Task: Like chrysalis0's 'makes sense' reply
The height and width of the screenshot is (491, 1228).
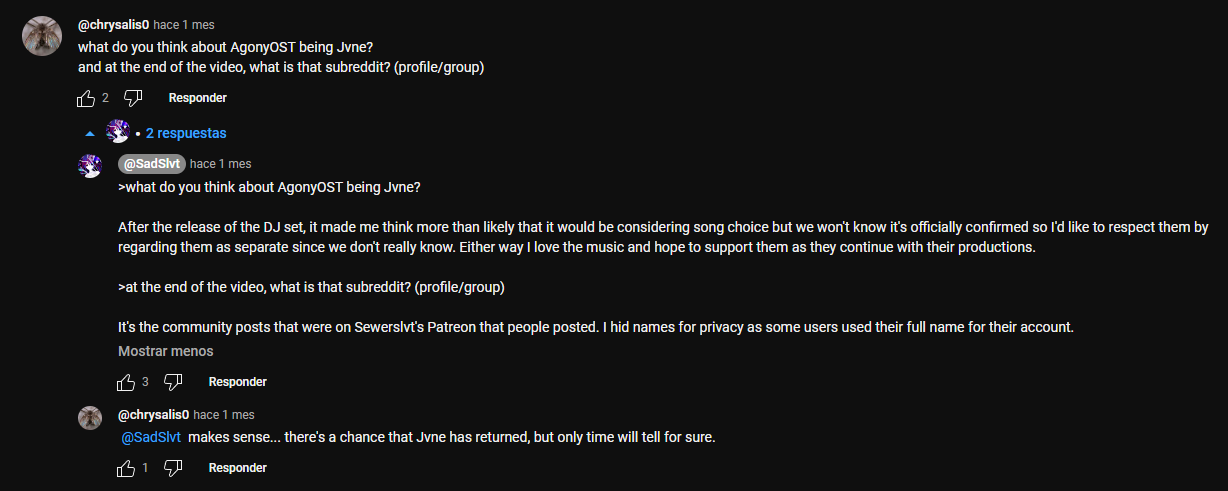Action: pyautogui.click(x=126, y=468)
